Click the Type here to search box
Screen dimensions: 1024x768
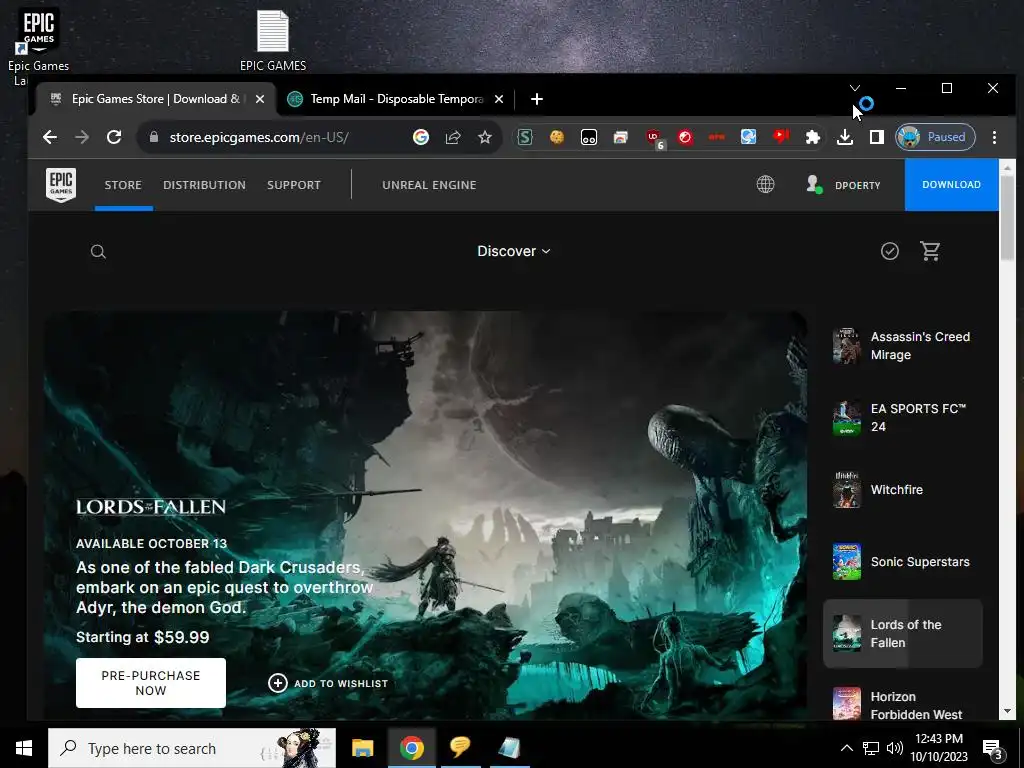click(x=192, y=748)
